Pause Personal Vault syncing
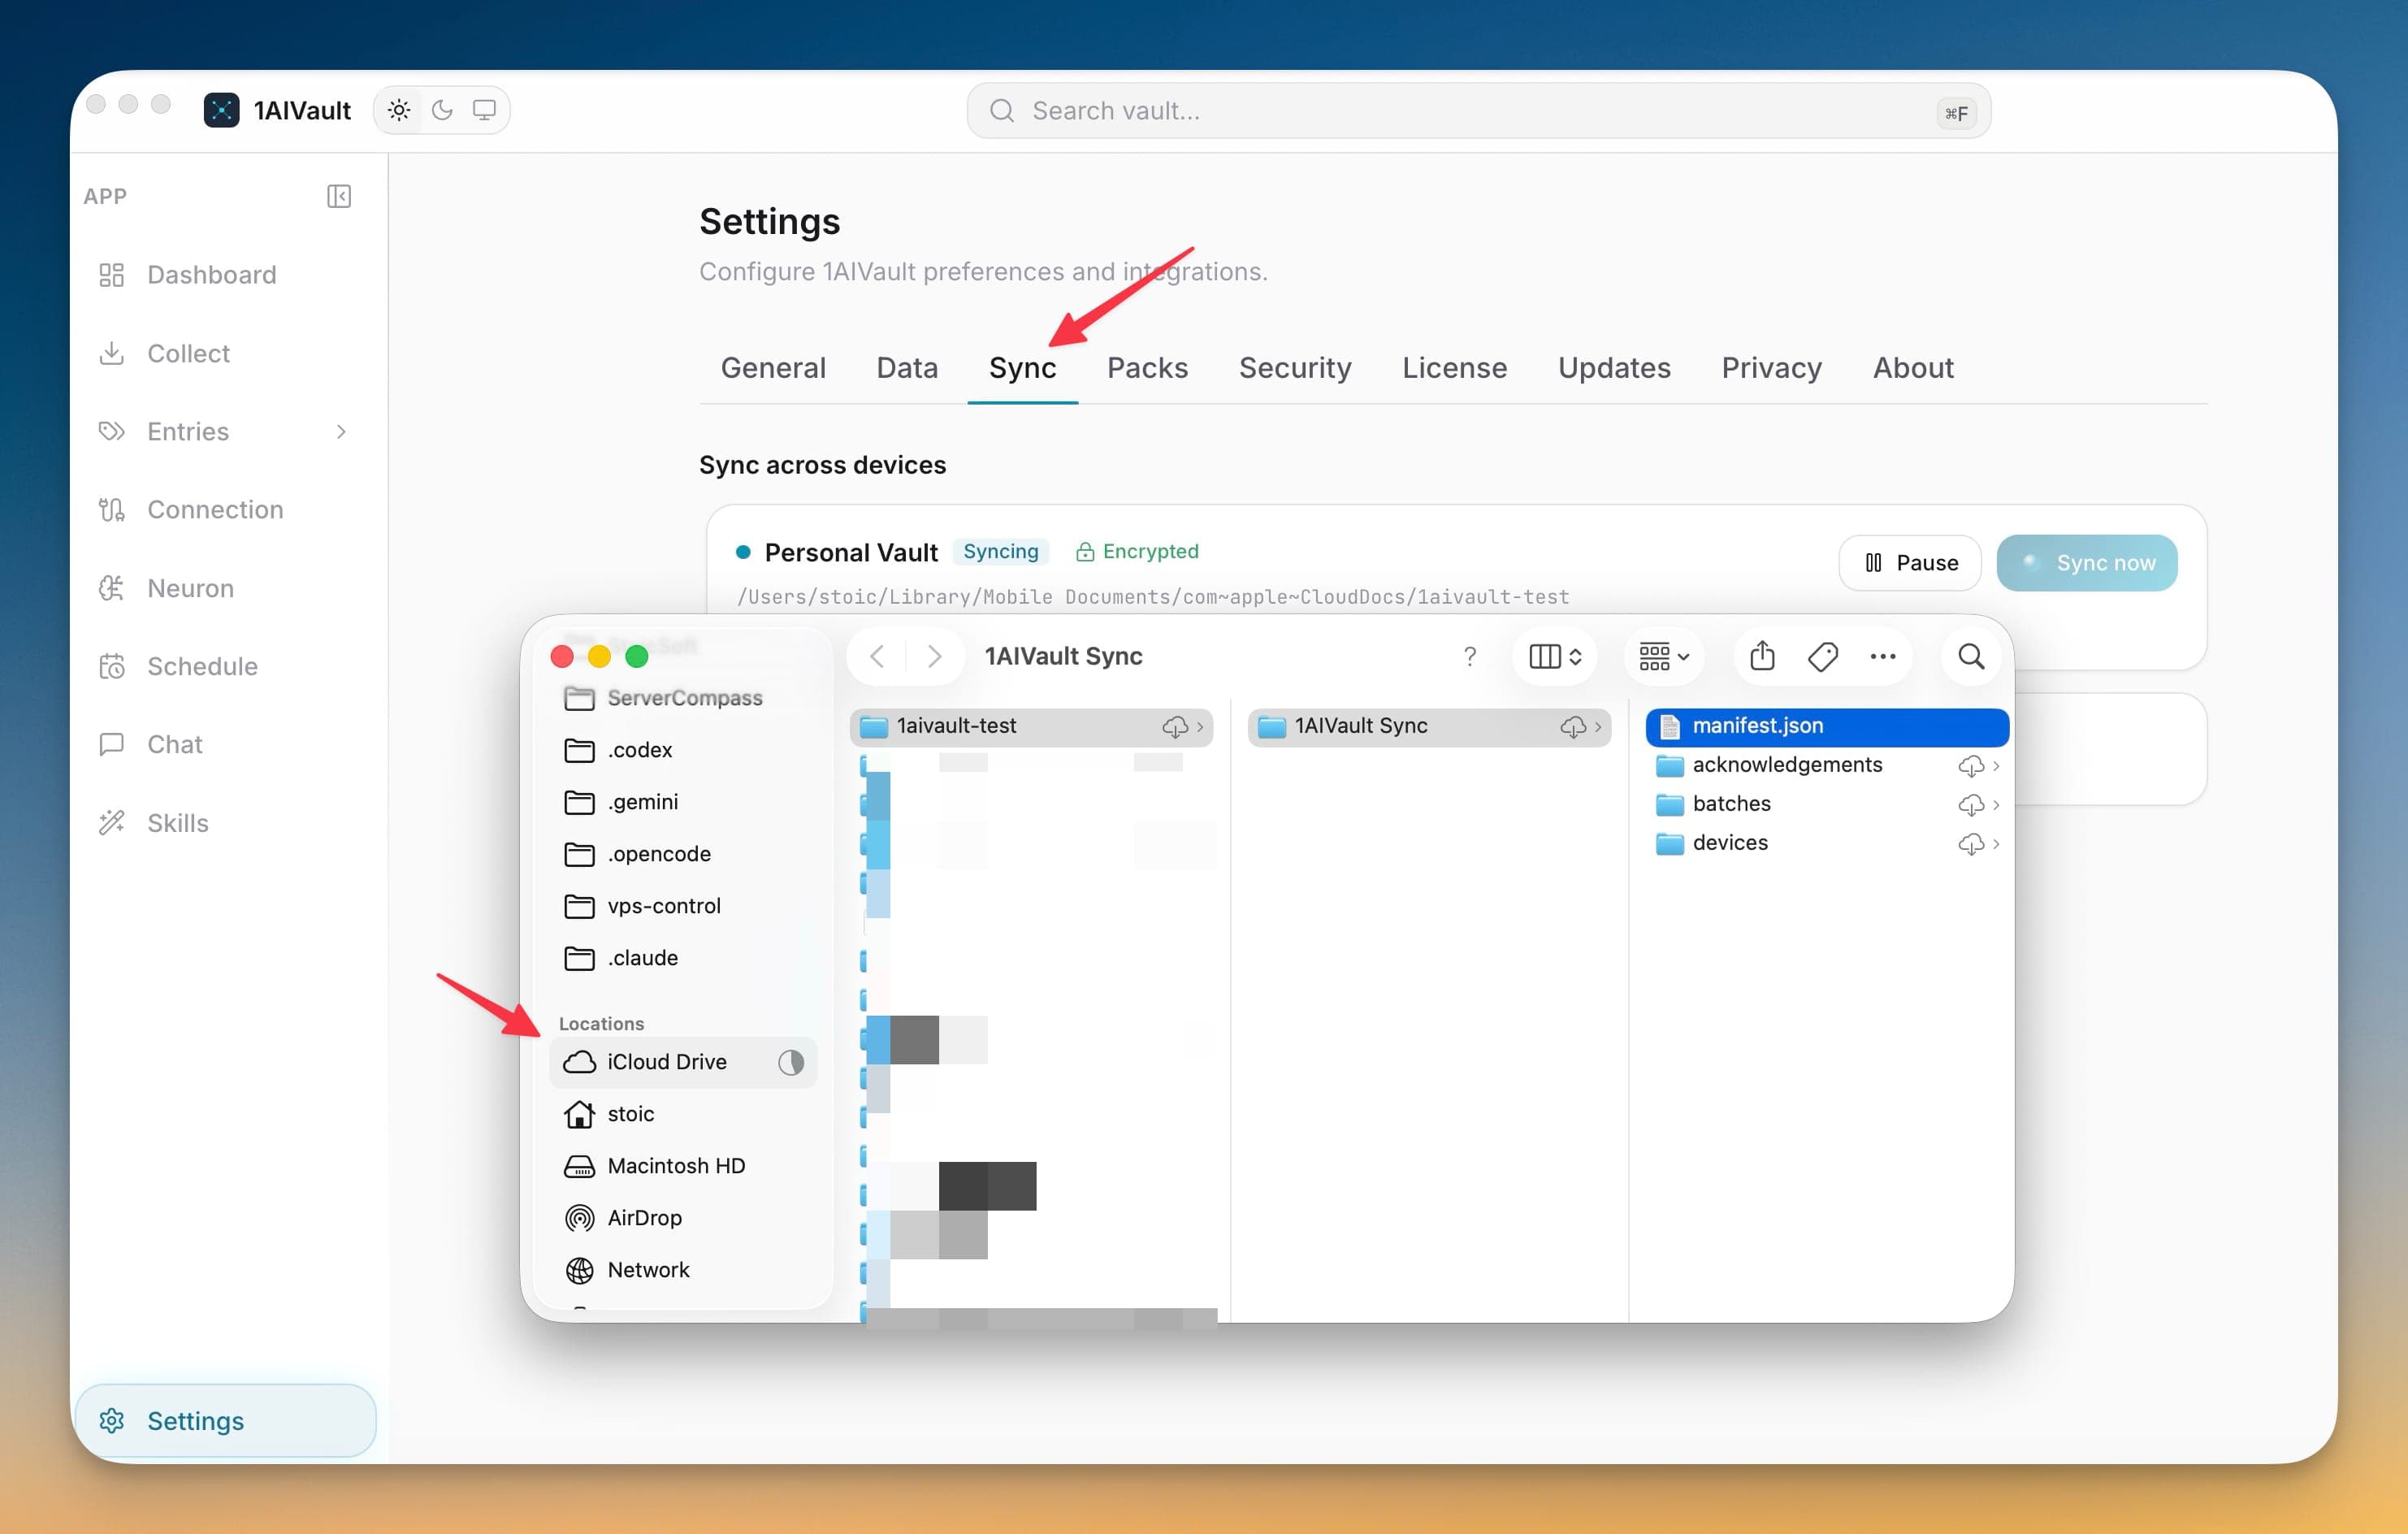Screen dimensions: 2408x1534 1910,563
